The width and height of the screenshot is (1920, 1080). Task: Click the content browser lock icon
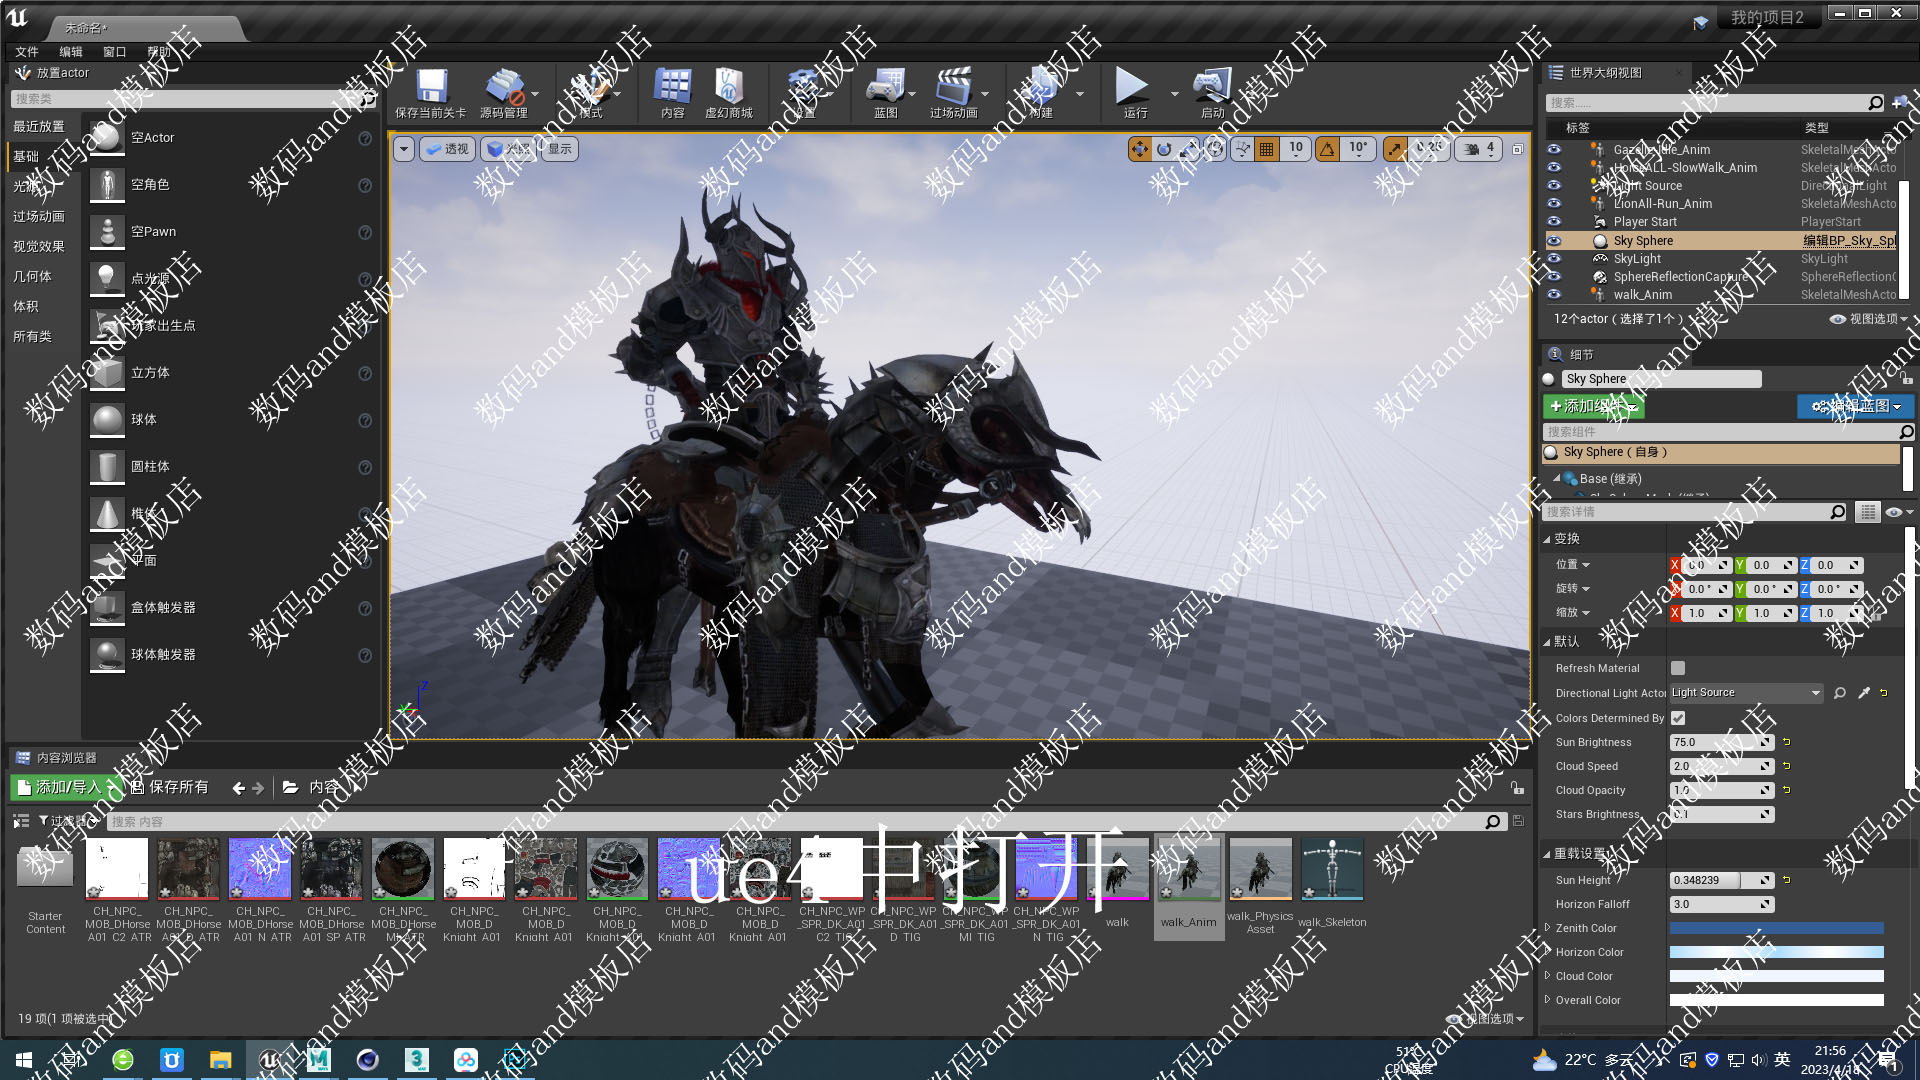pyautogui.click(x=1517, y=788)
